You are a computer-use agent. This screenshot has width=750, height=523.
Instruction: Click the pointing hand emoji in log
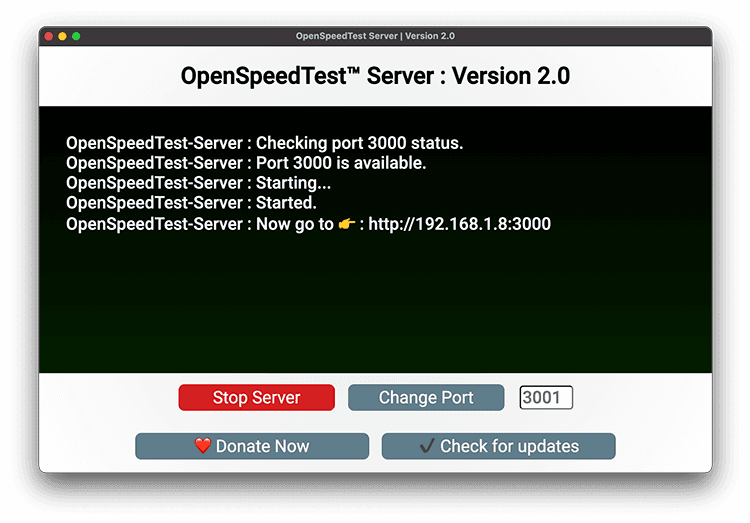coord(347,224)
